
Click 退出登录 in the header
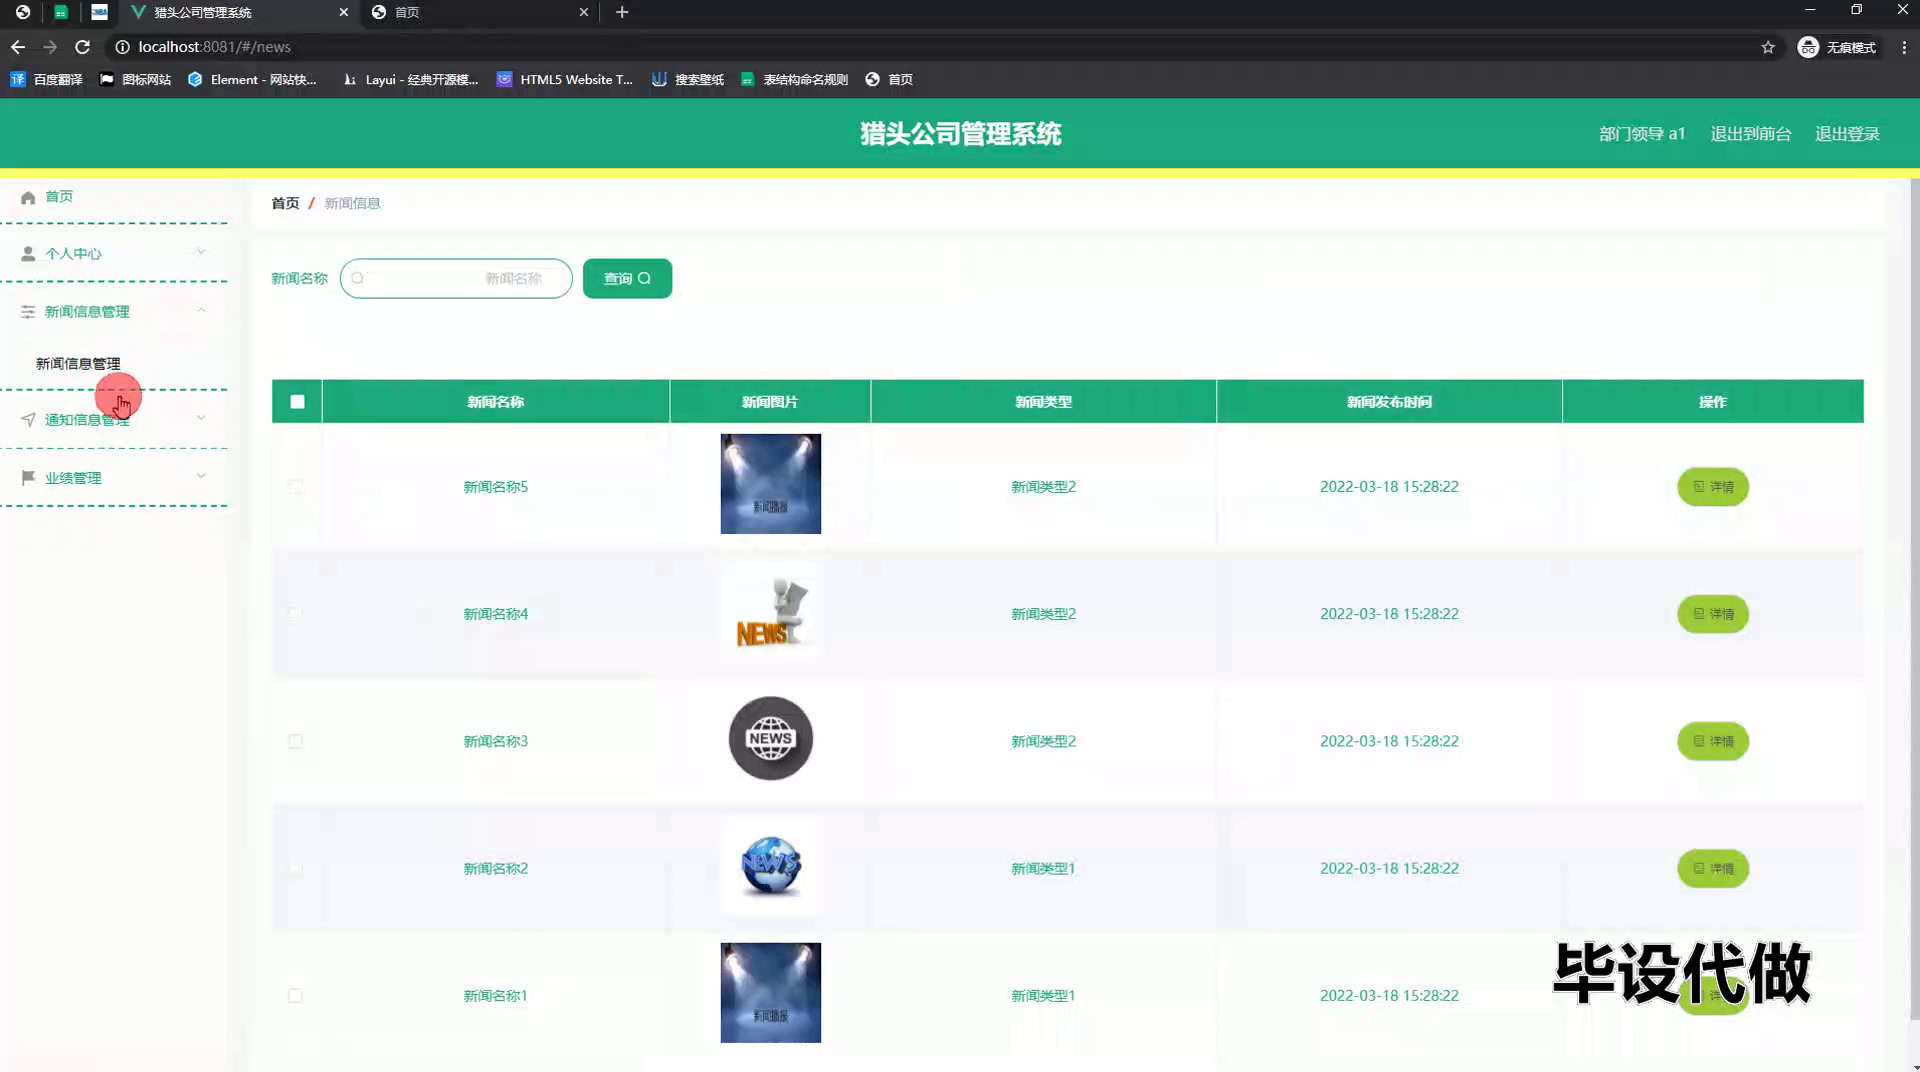point(1847,134)
